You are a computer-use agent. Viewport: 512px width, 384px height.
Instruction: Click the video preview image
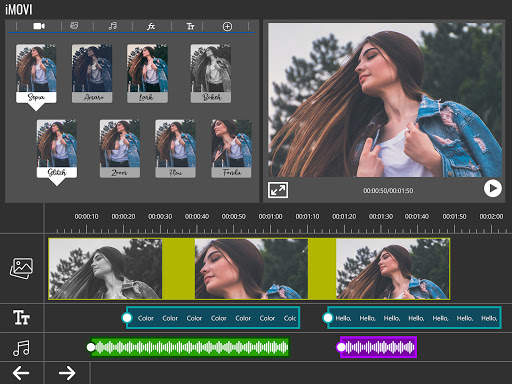(x=386, y=100)
